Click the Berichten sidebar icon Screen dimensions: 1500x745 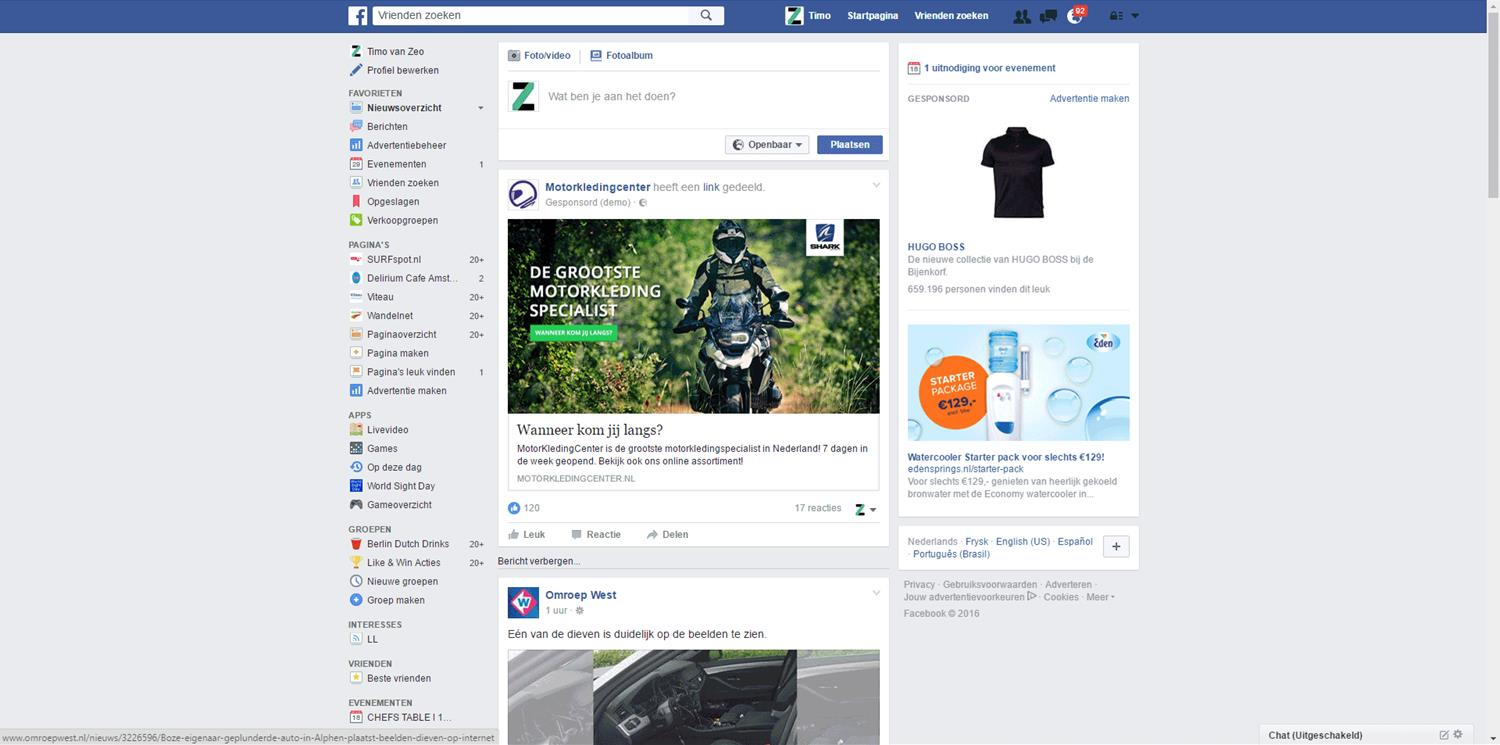(x=356, y=126)
